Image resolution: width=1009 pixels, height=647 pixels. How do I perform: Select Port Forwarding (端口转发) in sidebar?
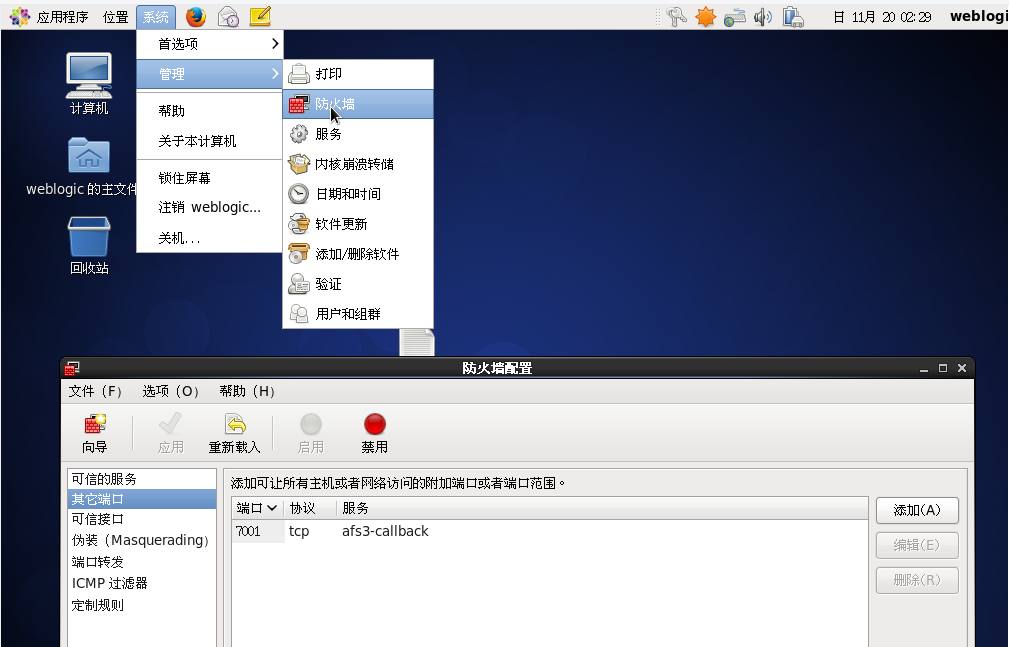[98, 562]
